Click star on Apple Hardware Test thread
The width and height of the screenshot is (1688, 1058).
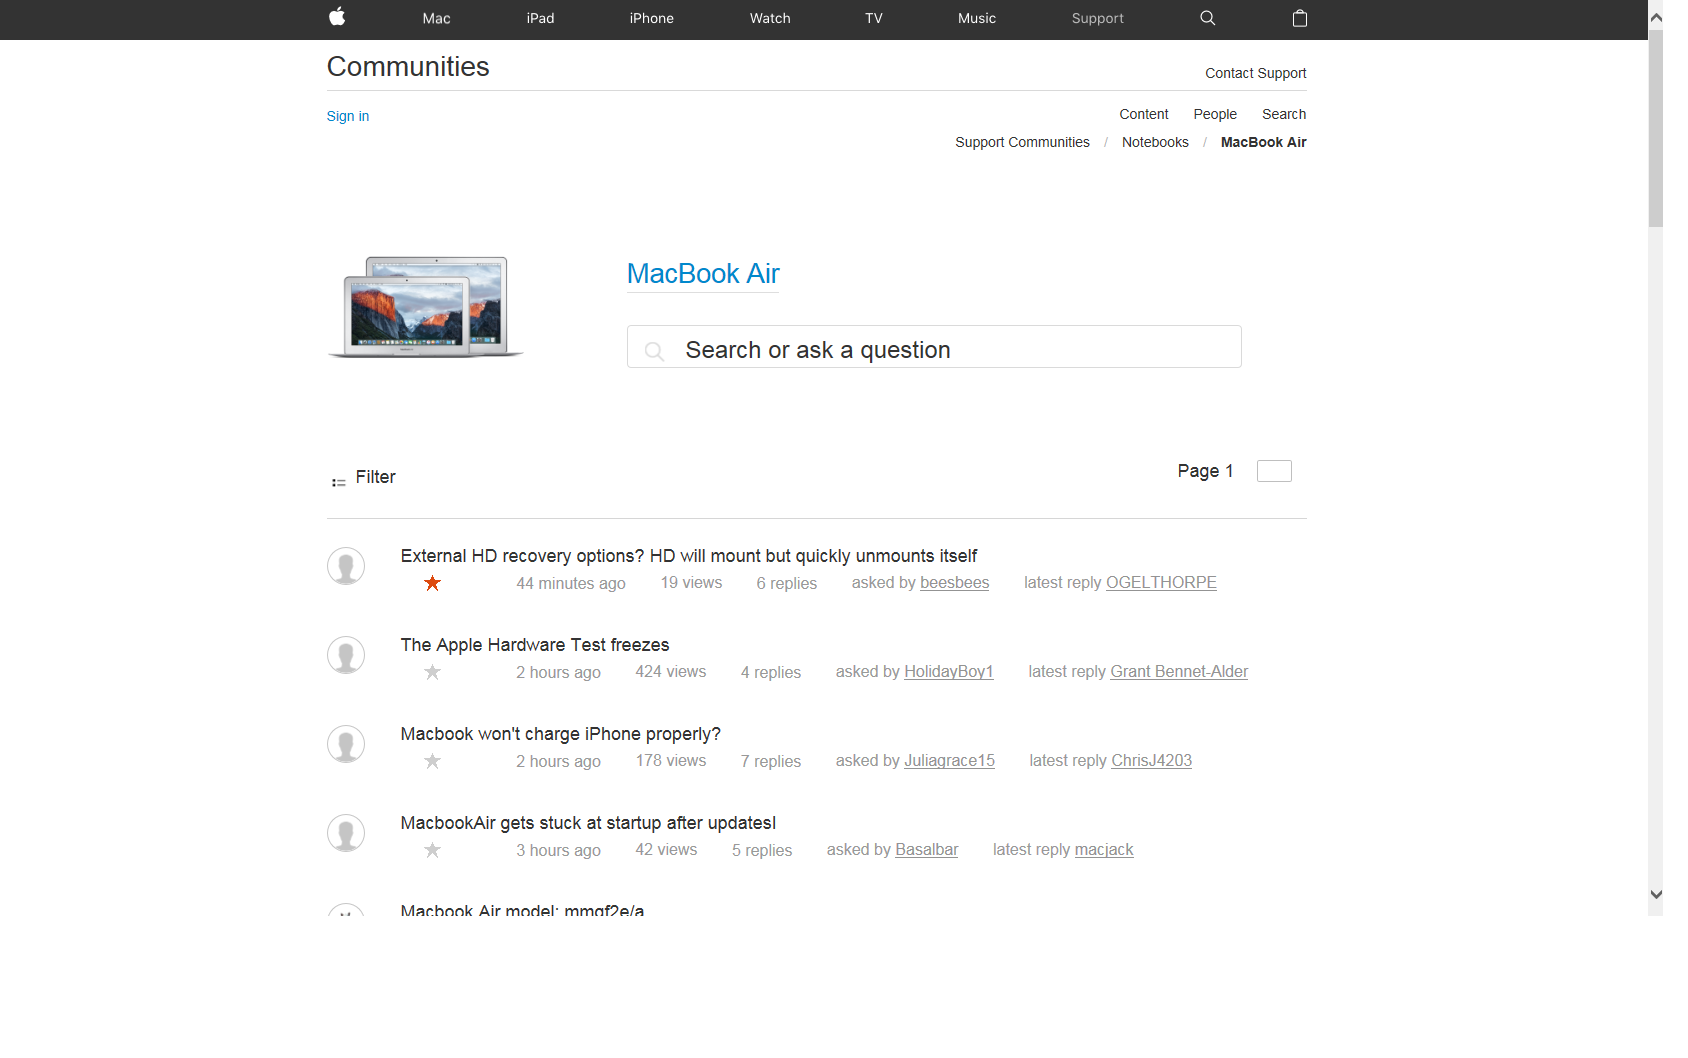pyautogui.click(x=432, y=672)
